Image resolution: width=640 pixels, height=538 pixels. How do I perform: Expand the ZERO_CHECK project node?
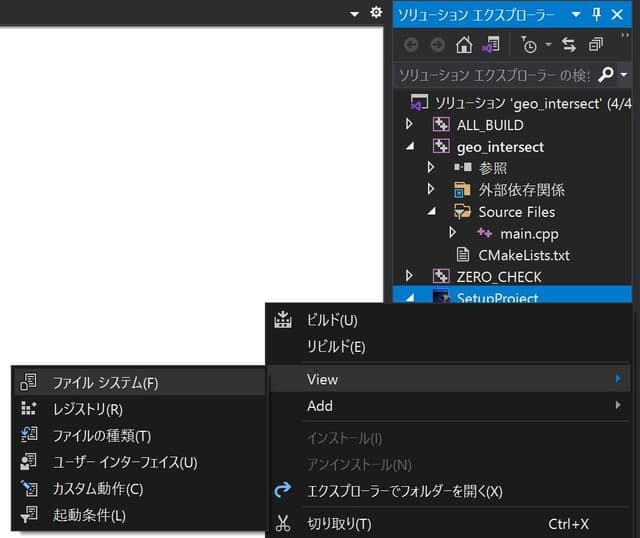point(409,276)
